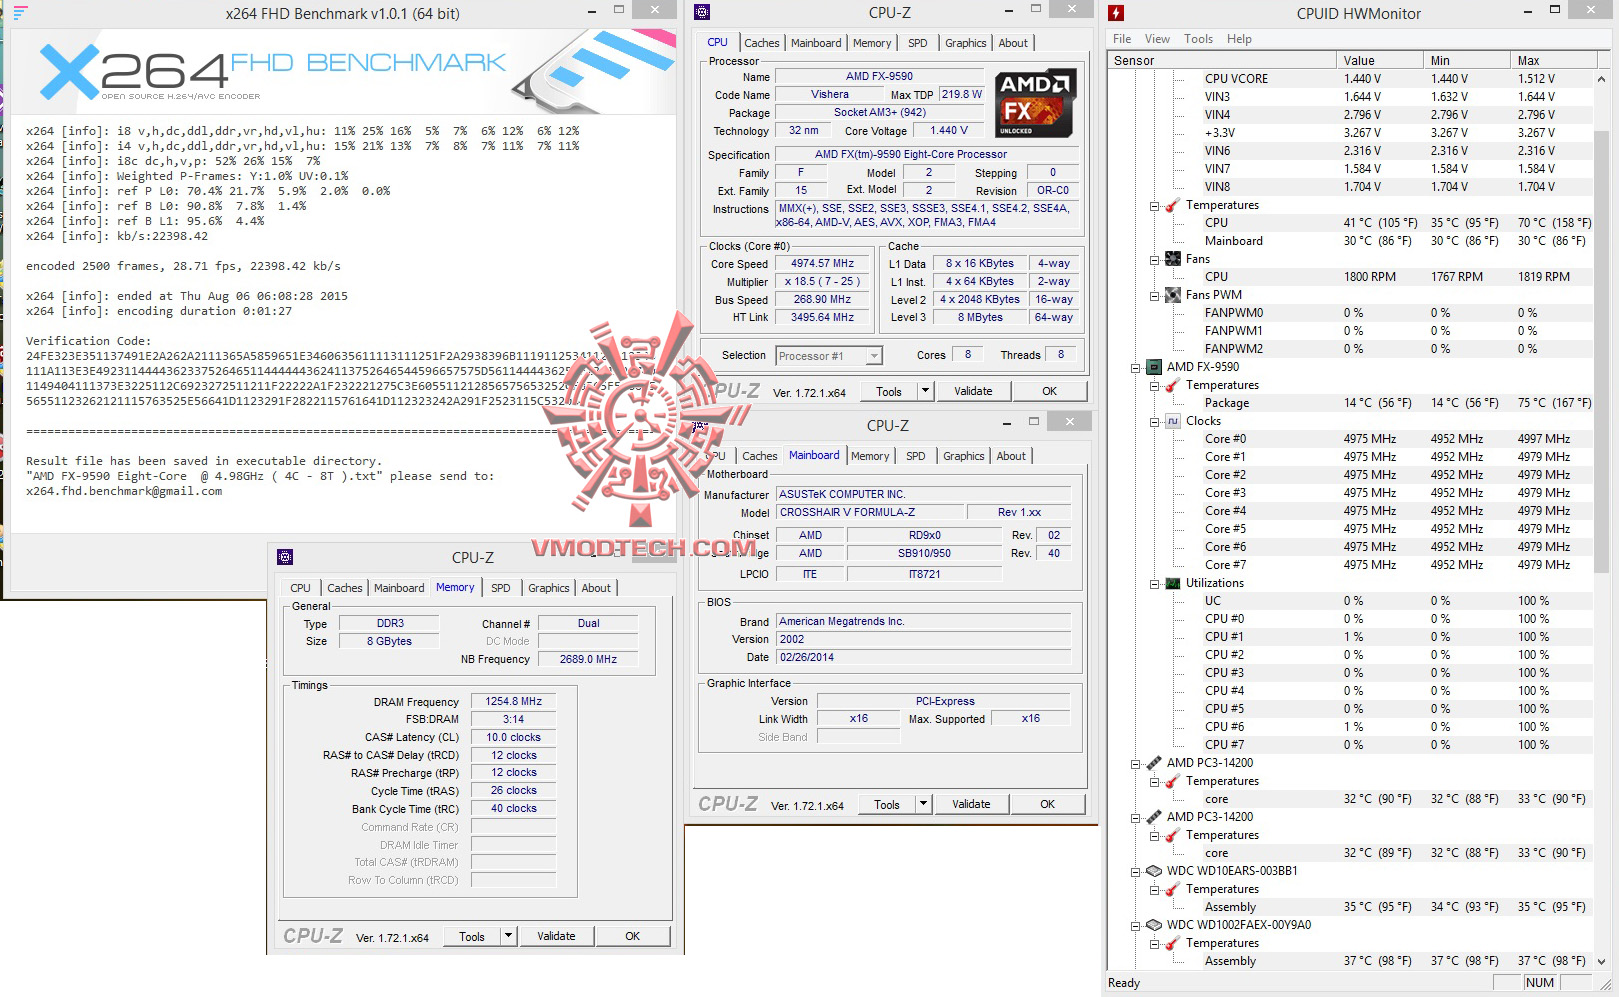Switch to Caches tab in the CPU-Z processor window
This screenshot has height=997, width=1619.
click(x=761, y=43)
